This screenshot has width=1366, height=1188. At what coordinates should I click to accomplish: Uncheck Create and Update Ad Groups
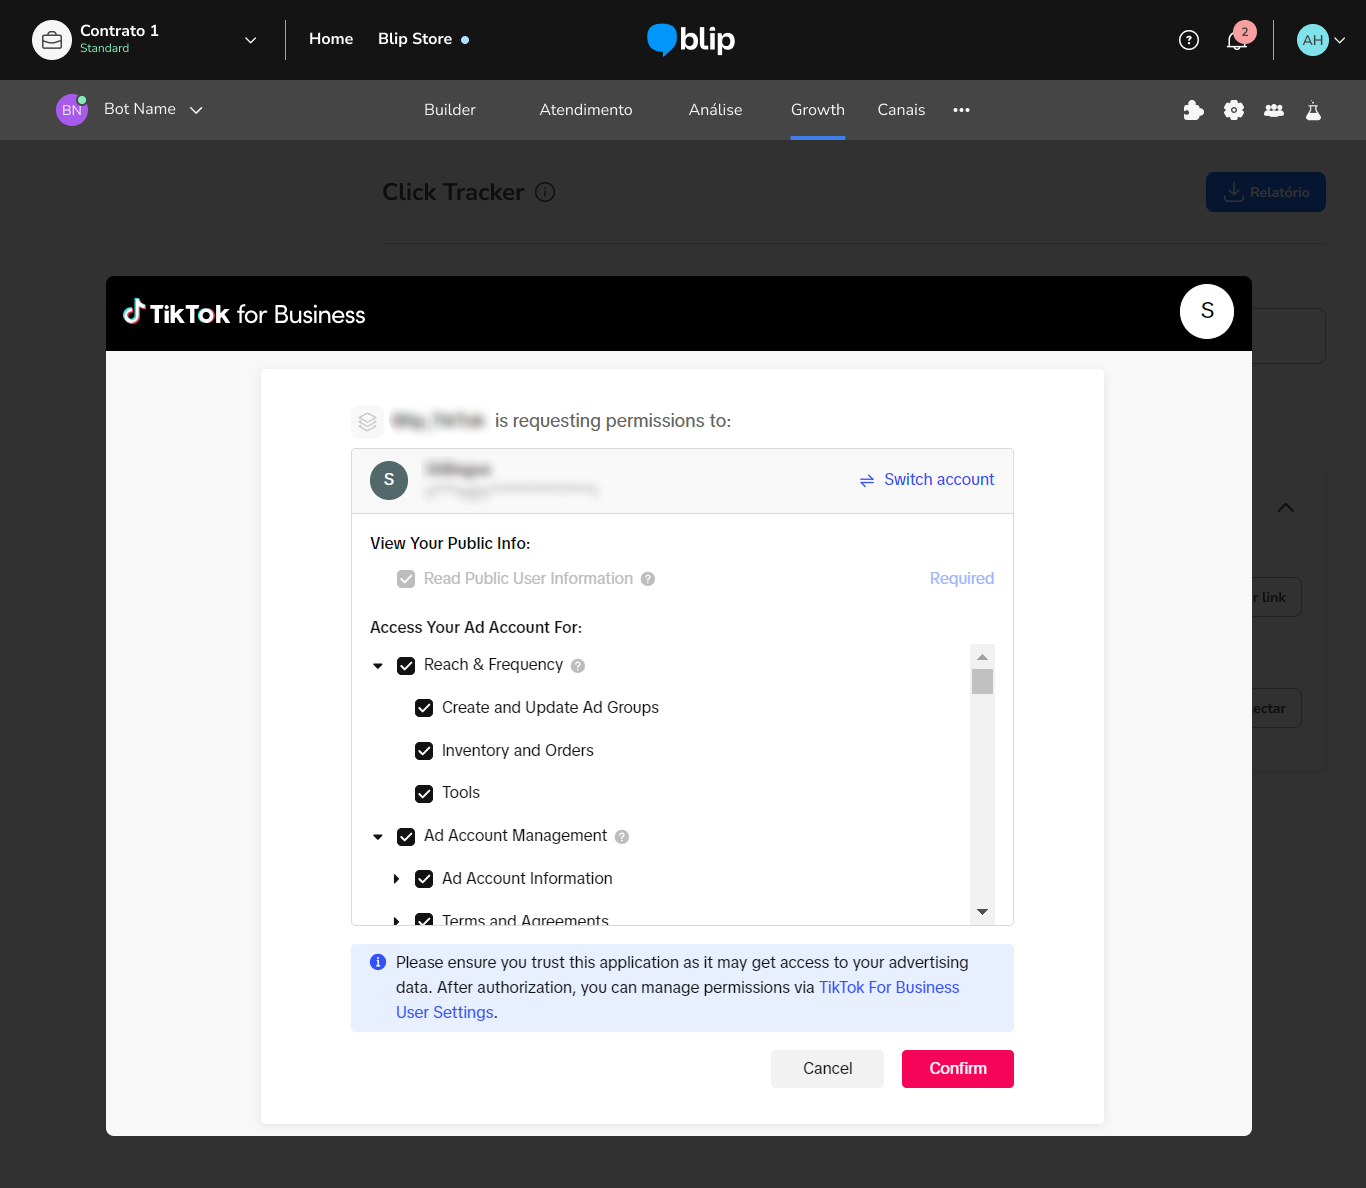coord(424,708)
